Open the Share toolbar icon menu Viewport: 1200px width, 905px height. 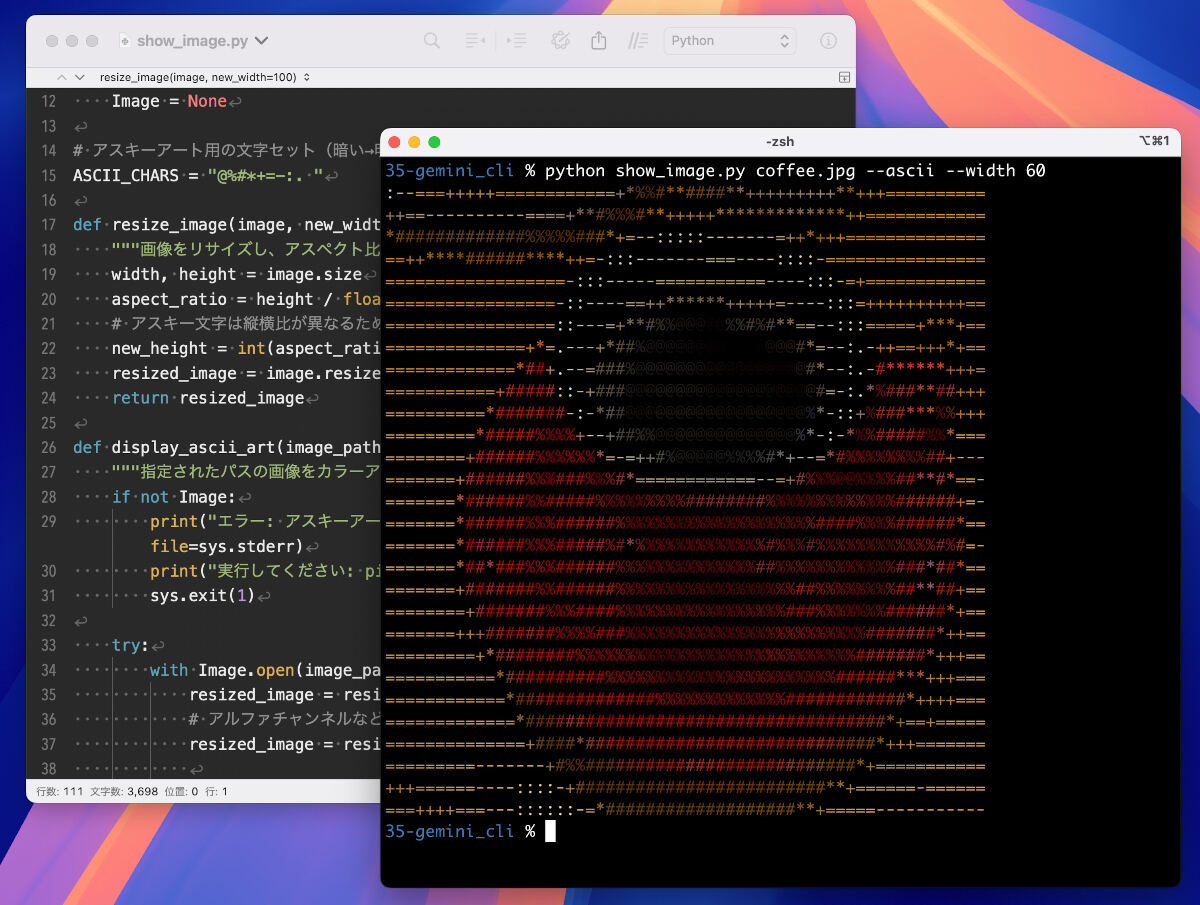click(x=599, y=41)
